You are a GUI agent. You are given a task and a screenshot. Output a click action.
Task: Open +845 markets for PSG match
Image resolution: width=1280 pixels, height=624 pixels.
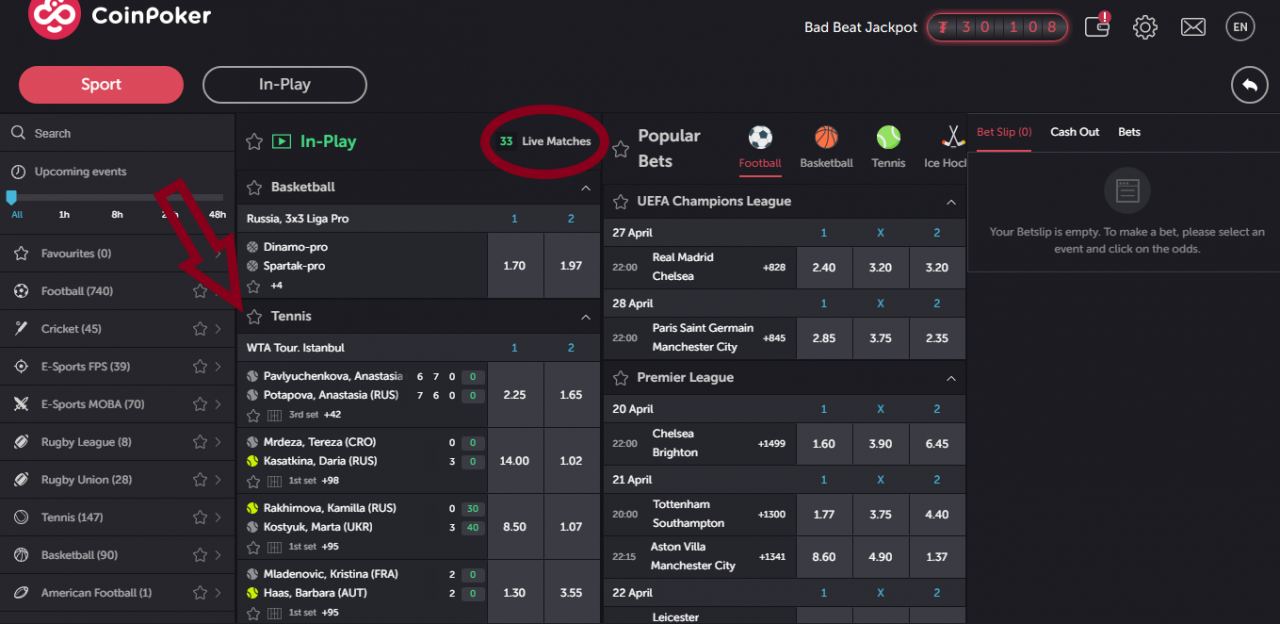click(x=774, y=338)
